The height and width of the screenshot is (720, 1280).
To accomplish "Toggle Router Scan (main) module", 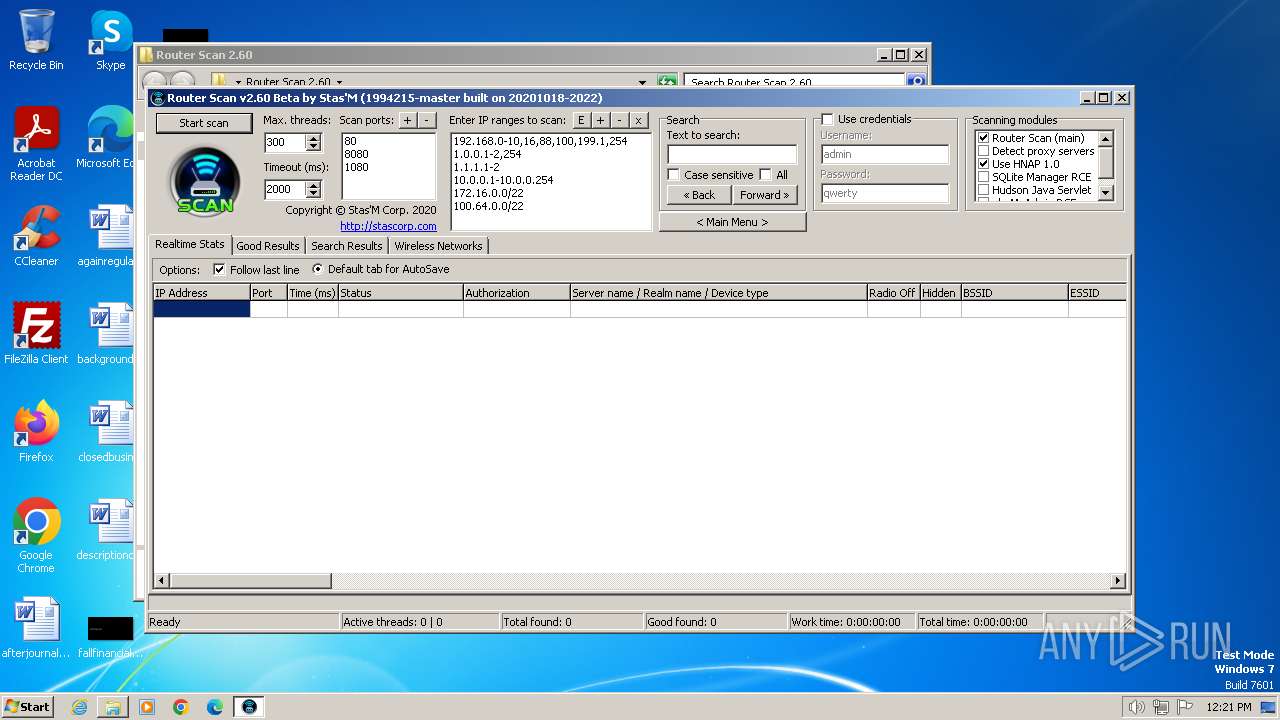I will 983,138.
